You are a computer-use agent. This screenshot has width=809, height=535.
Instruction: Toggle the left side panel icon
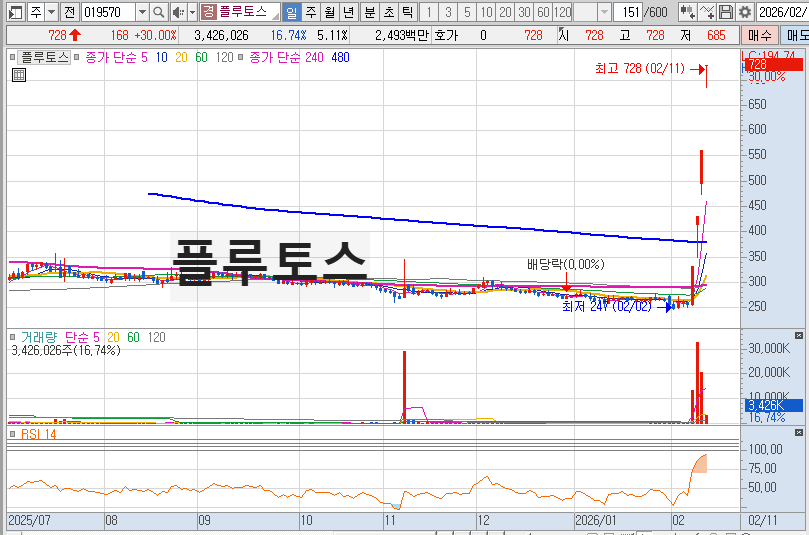tap(16, 12)
